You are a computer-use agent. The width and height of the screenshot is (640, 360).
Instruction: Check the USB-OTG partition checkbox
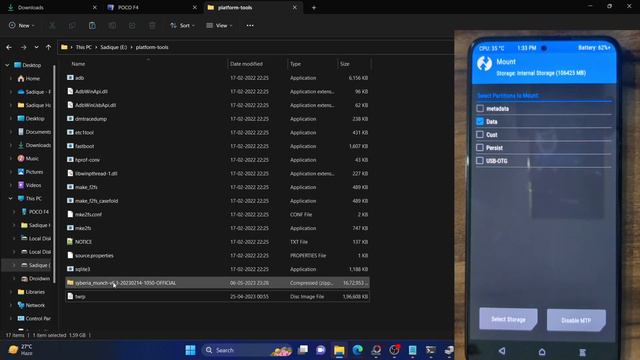coord(480,160)
